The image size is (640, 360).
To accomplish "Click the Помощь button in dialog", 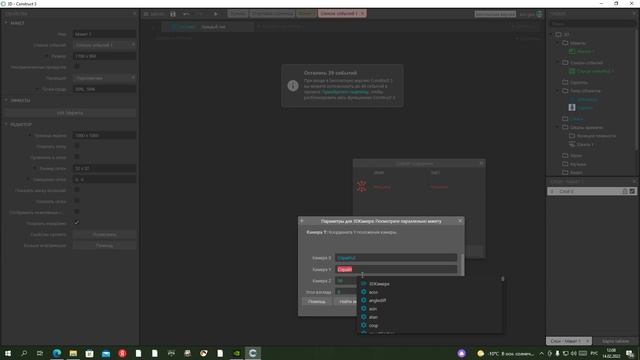I will click(x=317, y=302).
